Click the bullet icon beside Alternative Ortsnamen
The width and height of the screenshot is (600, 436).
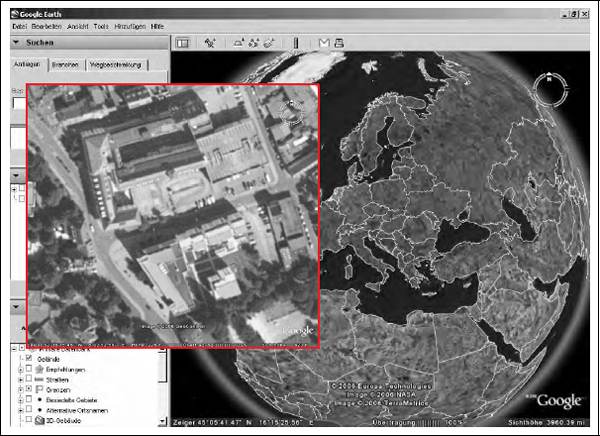(39, 410)
